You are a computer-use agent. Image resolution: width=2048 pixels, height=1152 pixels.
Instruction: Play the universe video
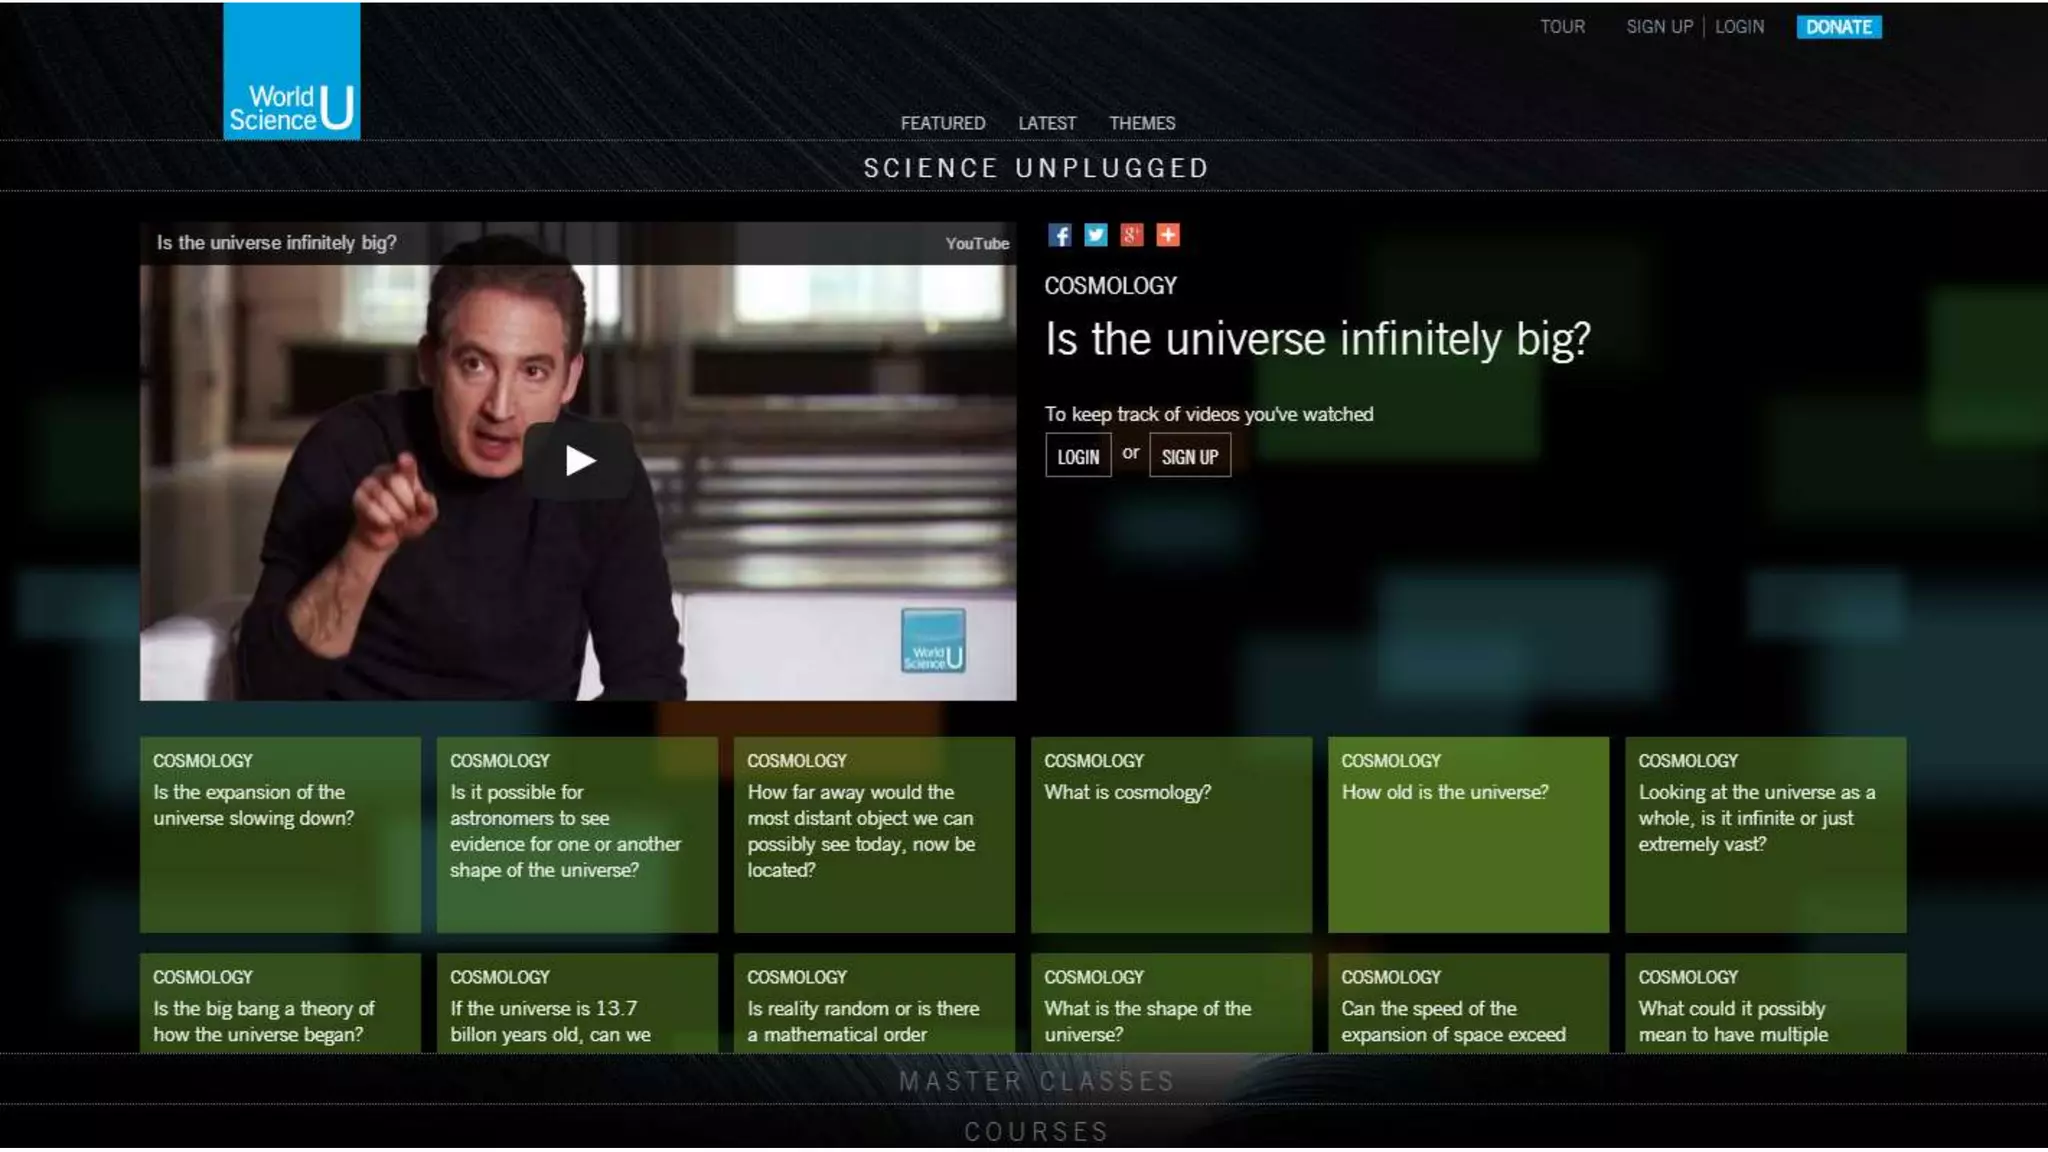click(578, 461)
